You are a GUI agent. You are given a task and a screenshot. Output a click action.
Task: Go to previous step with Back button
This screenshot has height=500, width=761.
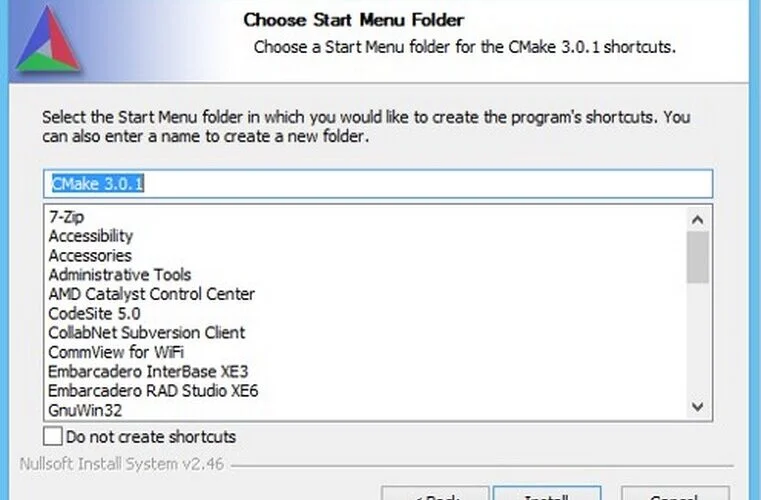click(x=435, y=493)
